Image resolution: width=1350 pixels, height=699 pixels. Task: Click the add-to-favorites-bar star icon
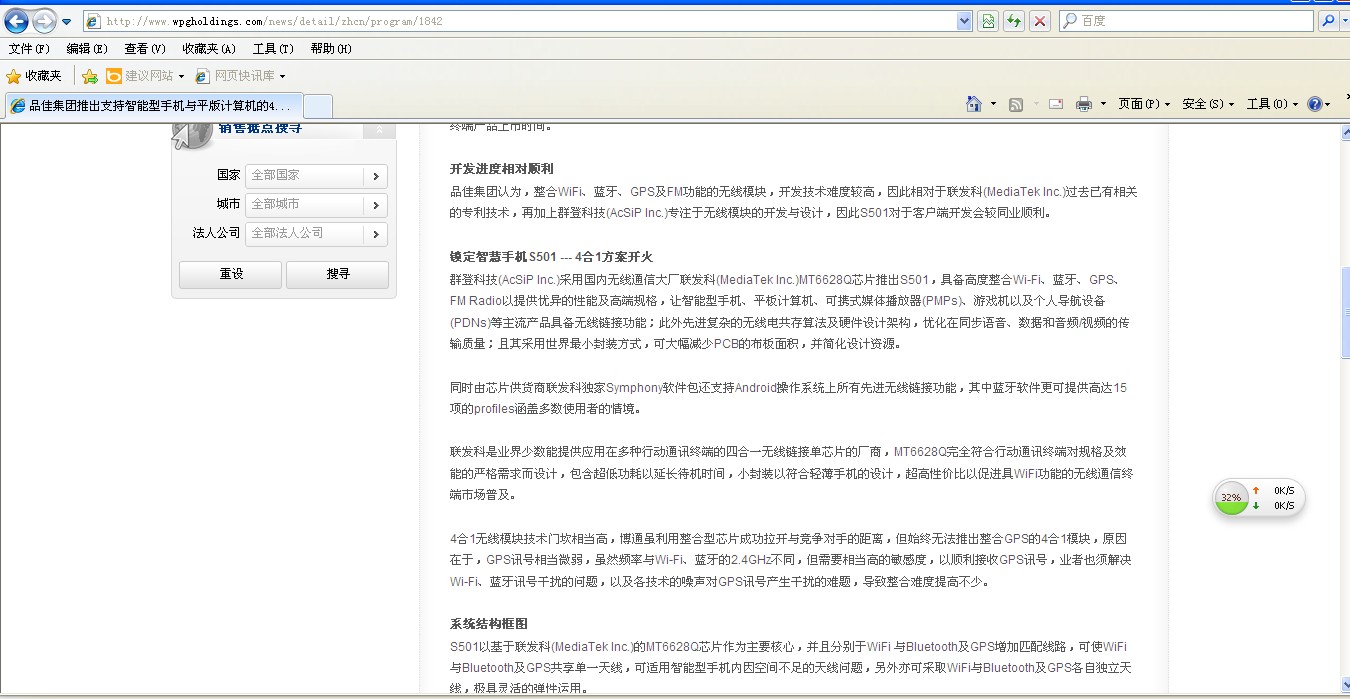pos(90,76)
